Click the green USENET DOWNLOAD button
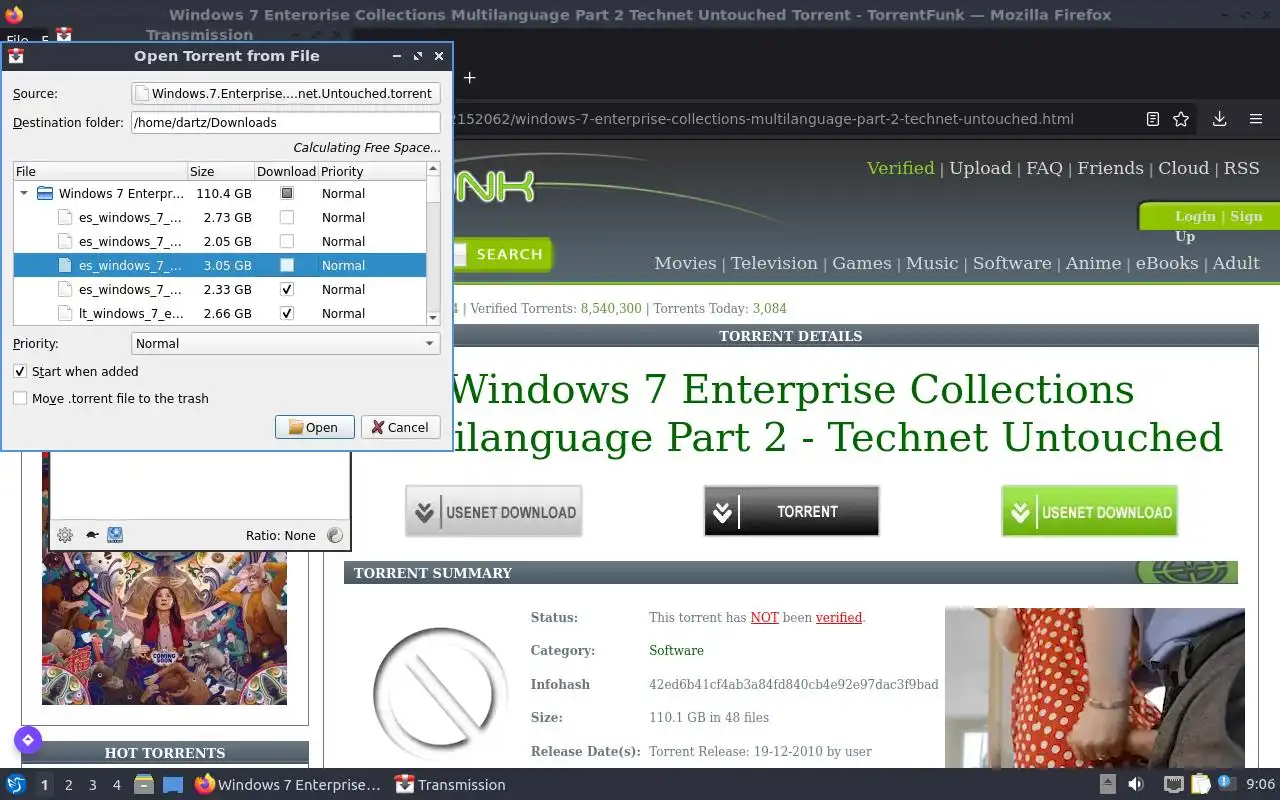 click(1089, 511)
